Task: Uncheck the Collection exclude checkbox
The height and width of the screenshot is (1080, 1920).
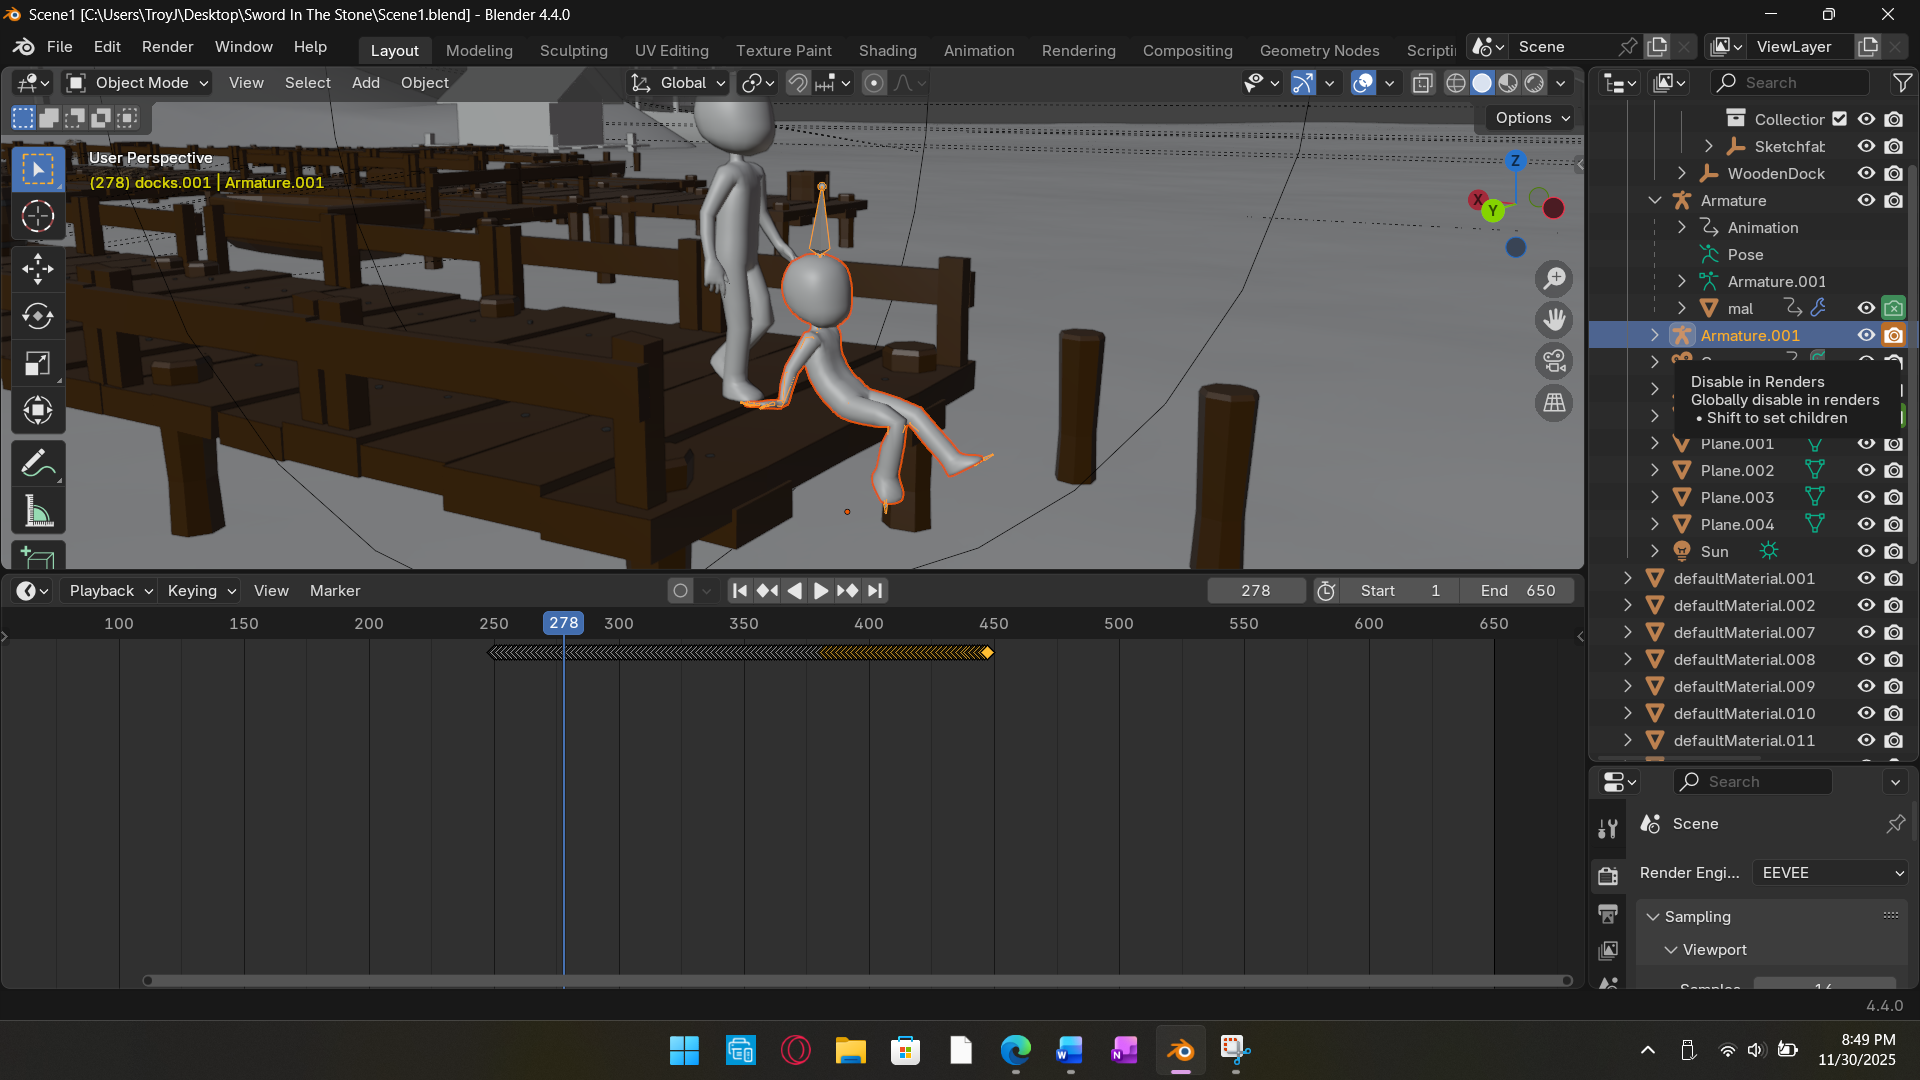Action: [x=1840, y=119]
